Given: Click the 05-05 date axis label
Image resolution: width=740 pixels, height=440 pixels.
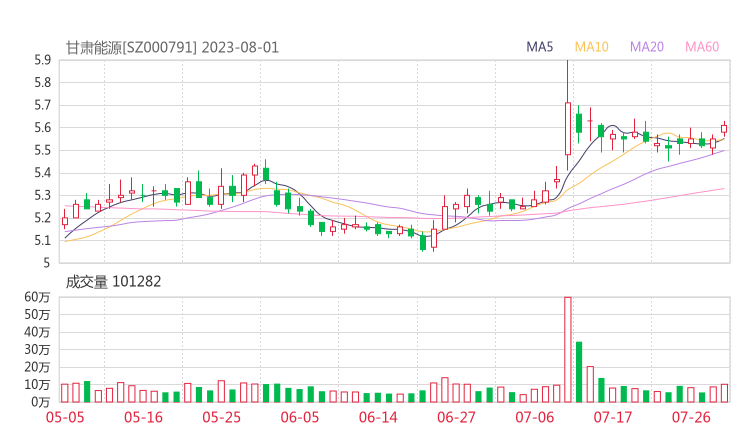Looking at the screenshot, I should click(x=65, y=417).
